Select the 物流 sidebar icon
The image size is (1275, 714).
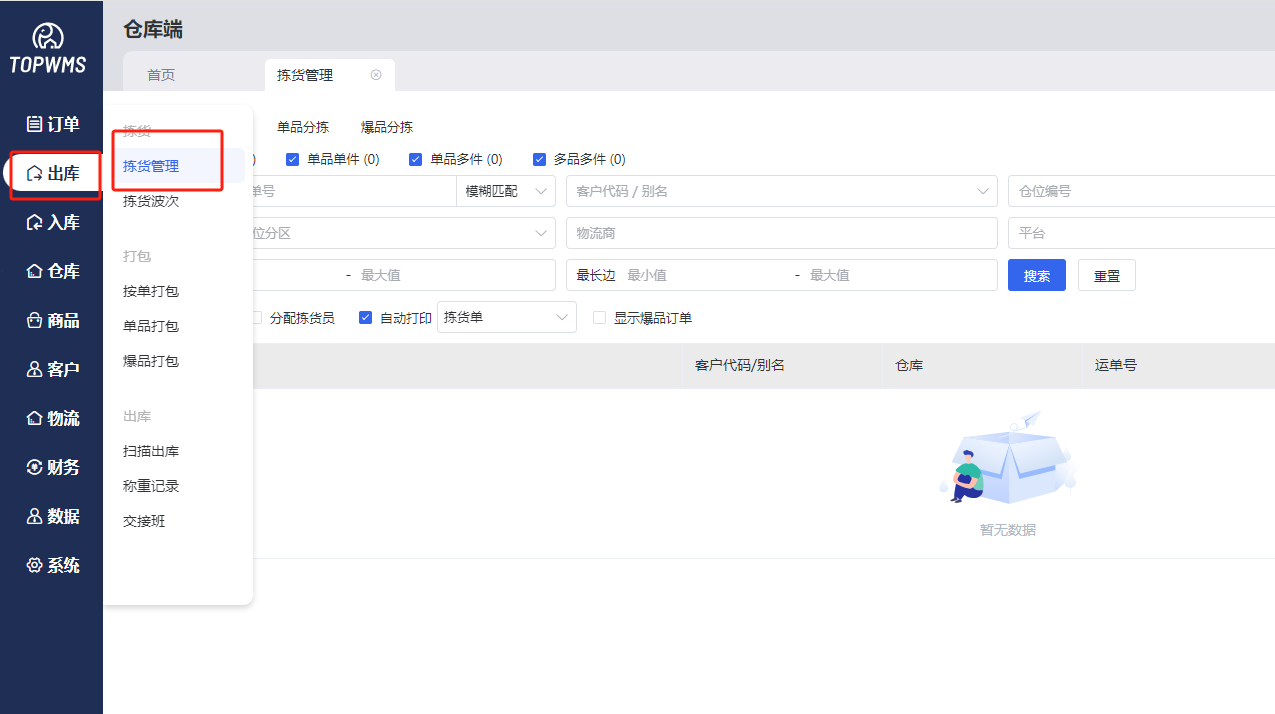tap(35, 418)
